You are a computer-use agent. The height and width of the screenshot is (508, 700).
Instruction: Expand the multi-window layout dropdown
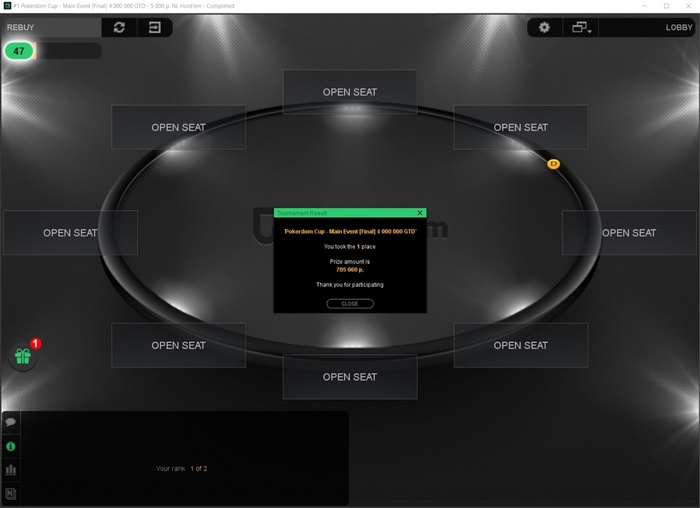click(x=581, y=28)
